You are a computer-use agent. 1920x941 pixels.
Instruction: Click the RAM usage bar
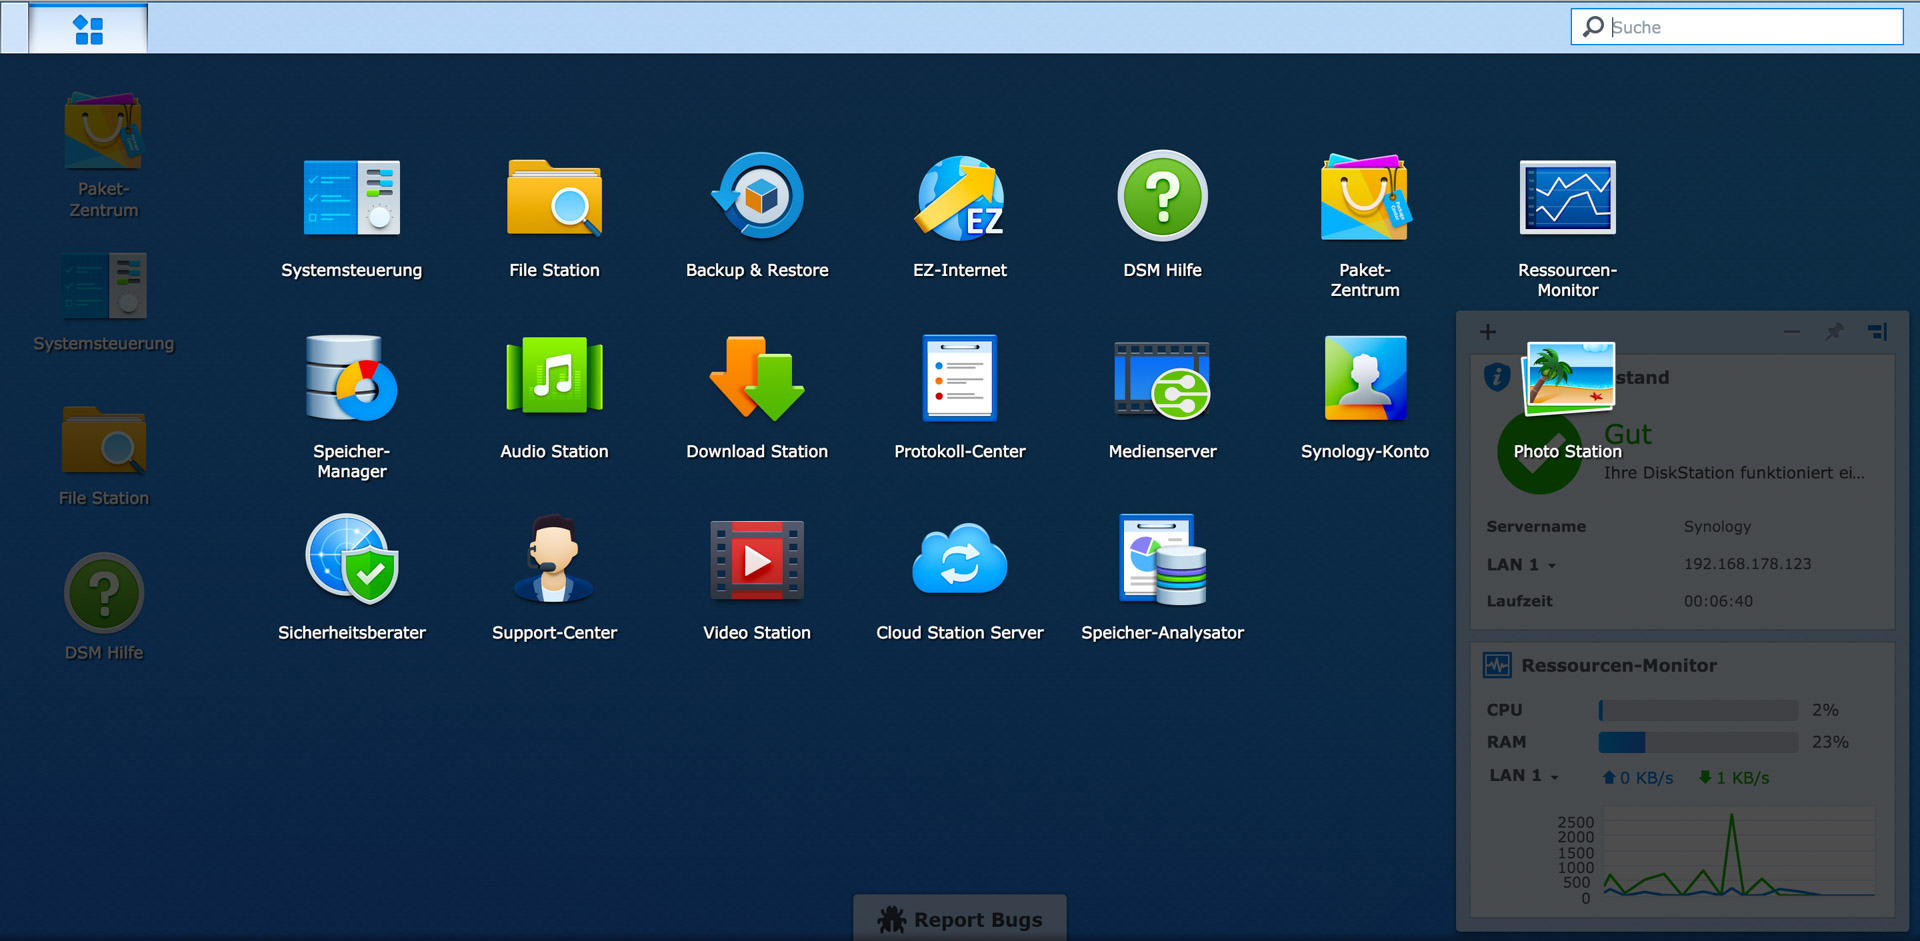[1698, 742]
